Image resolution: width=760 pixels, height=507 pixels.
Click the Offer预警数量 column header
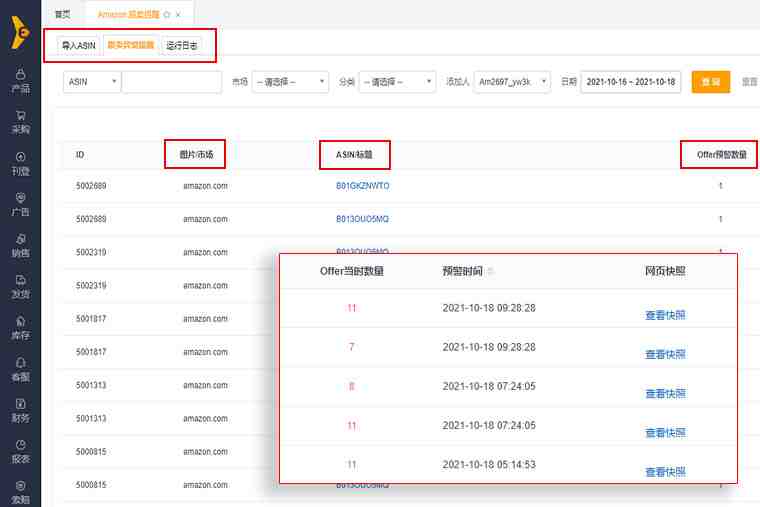tap(721, 155)
